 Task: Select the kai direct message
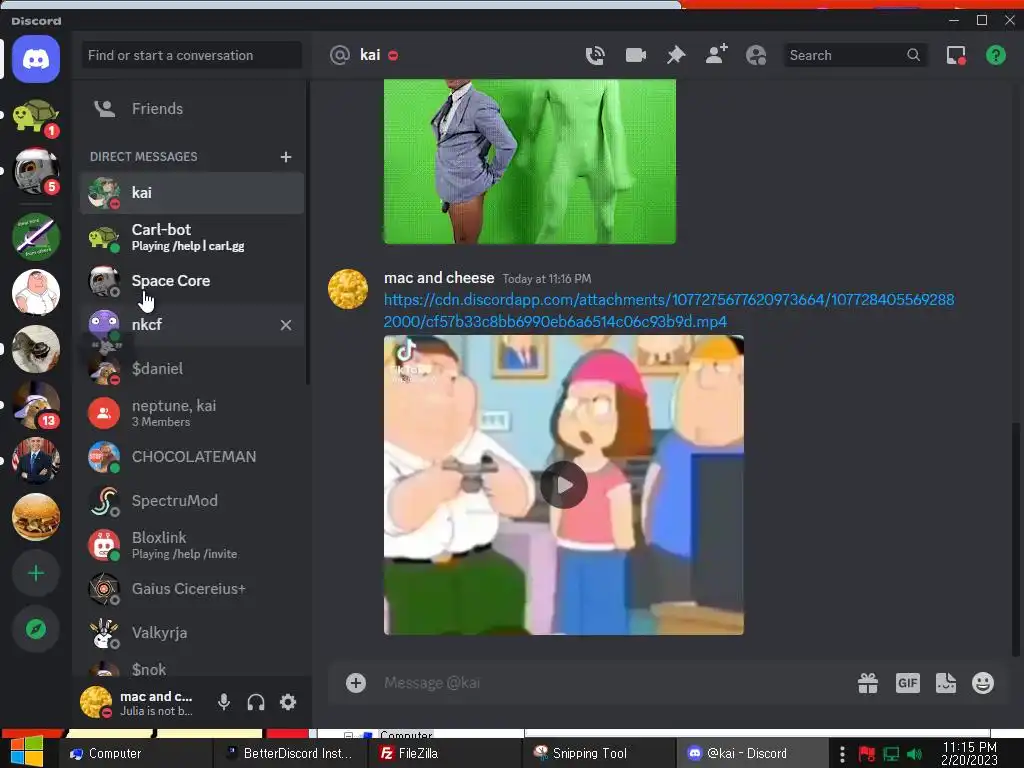pyautogui.click(x=192, y=193)
